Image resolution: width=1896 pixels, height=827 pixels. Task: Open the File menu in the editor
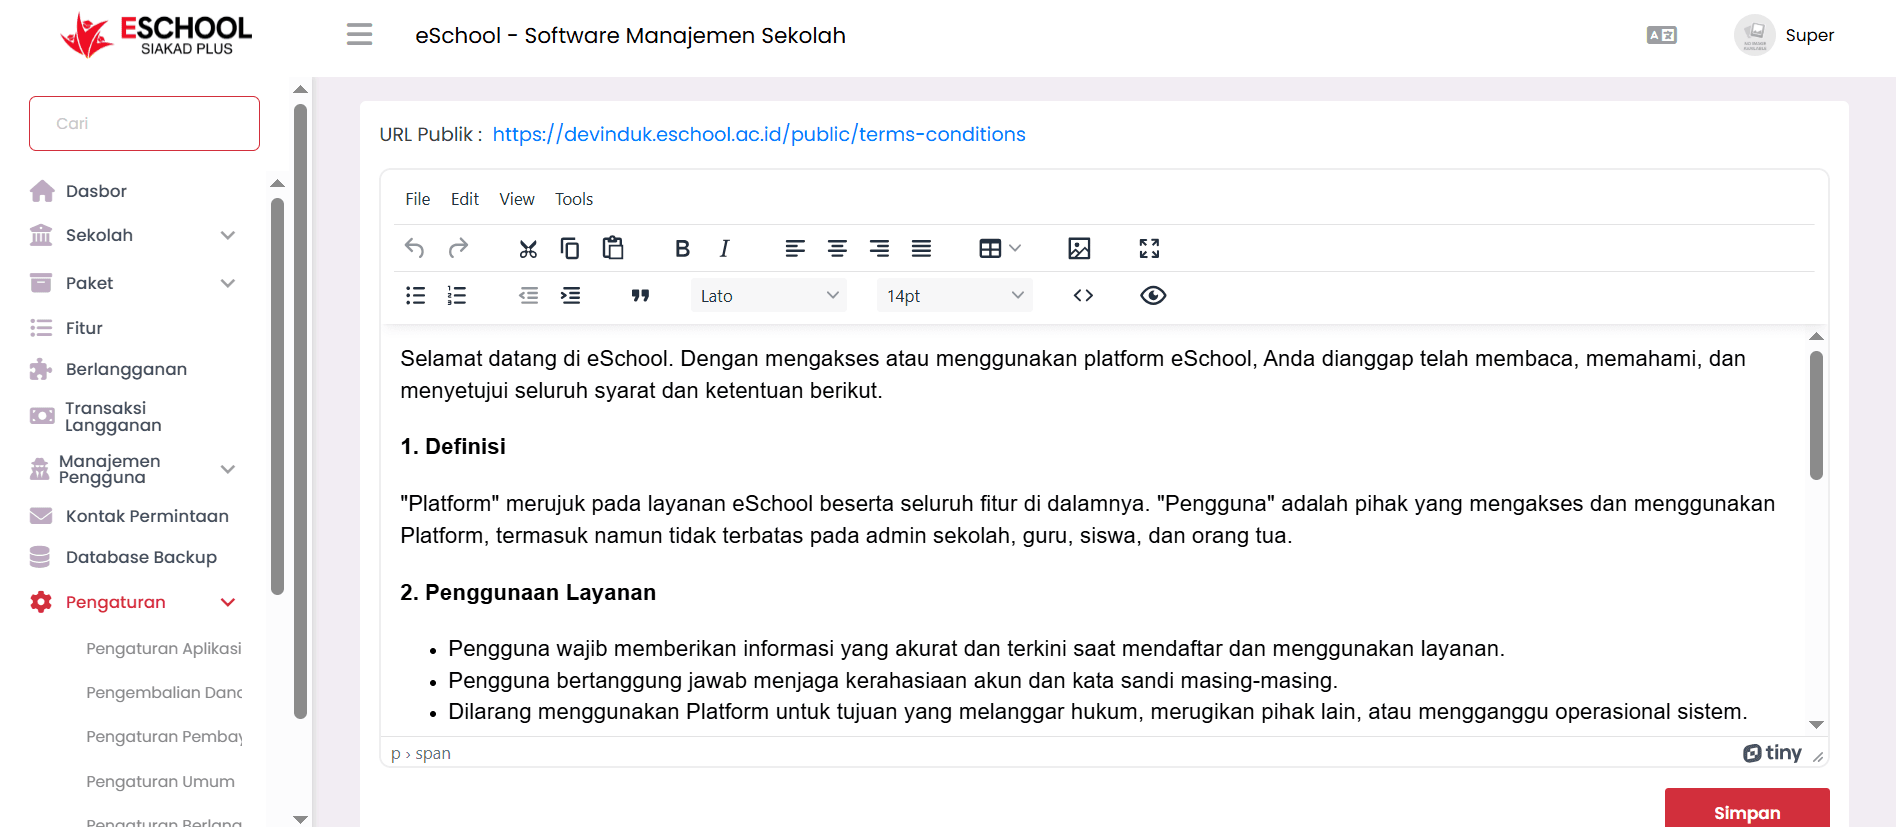coord(418,199)
